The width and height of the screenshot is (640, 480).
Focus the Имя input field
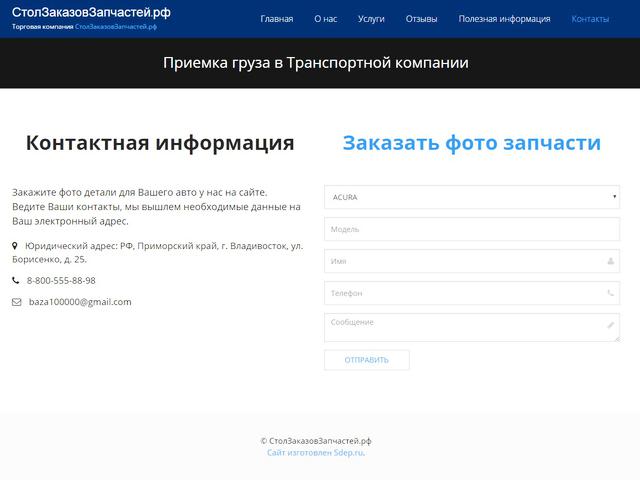click(472, 261)
